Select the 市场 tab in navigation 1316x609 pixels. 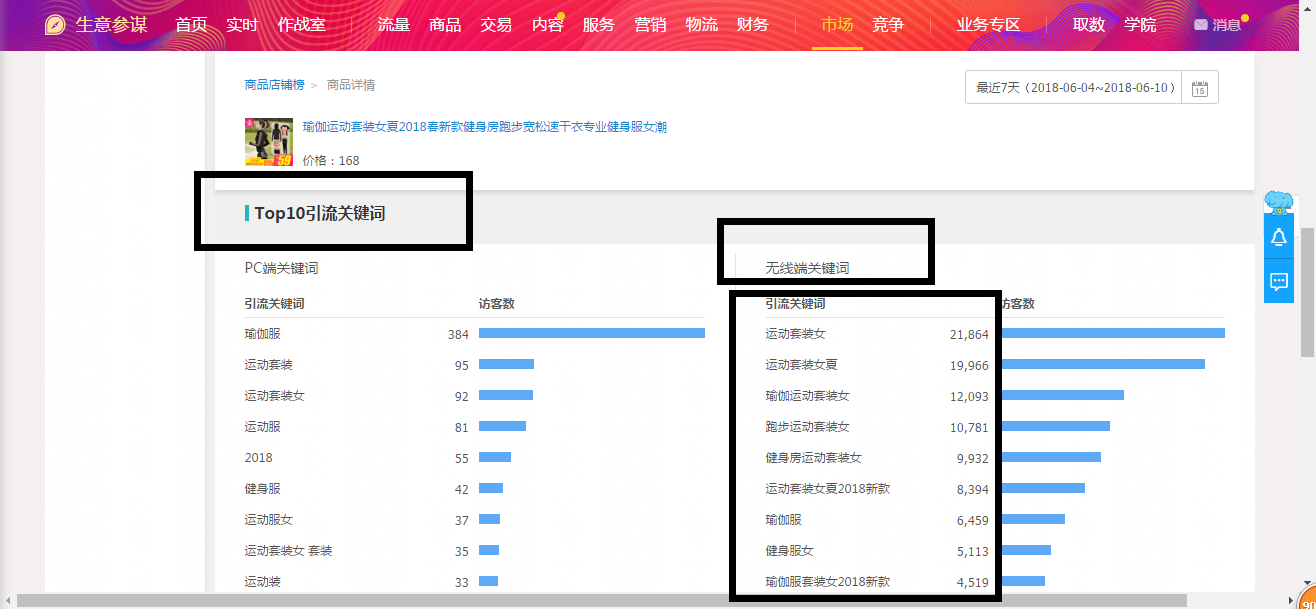[837, 25]
